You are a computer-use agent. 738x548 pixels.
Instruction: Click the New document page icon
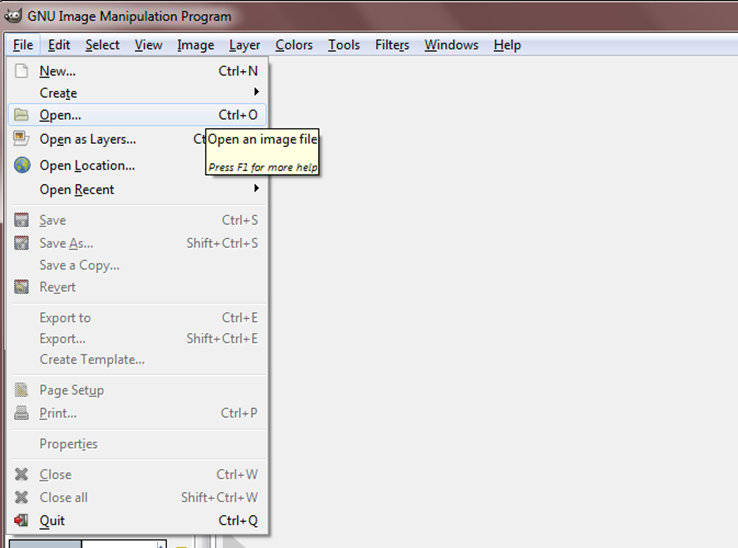coord(21,71)
